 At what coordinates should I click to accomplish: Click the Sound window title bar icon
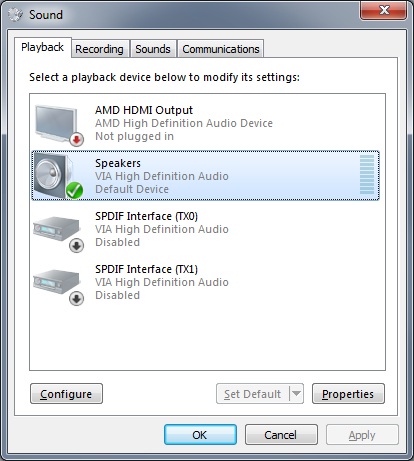(15, 15)
